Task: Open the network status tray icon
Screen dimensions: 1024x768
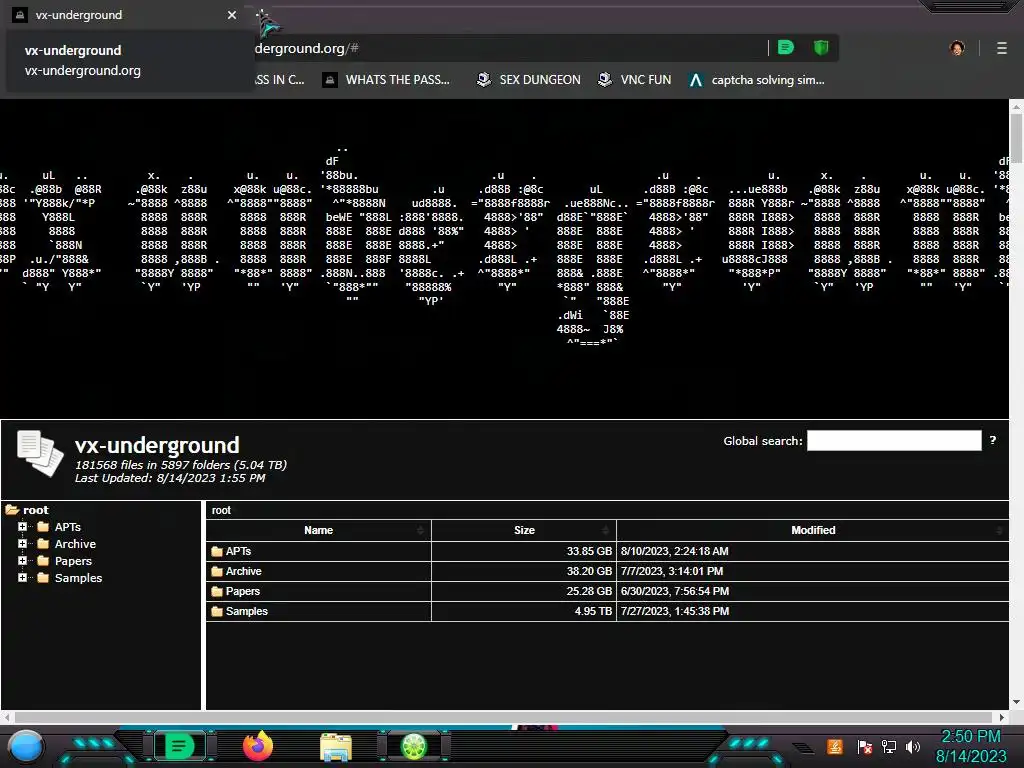Action: [888, 746]
